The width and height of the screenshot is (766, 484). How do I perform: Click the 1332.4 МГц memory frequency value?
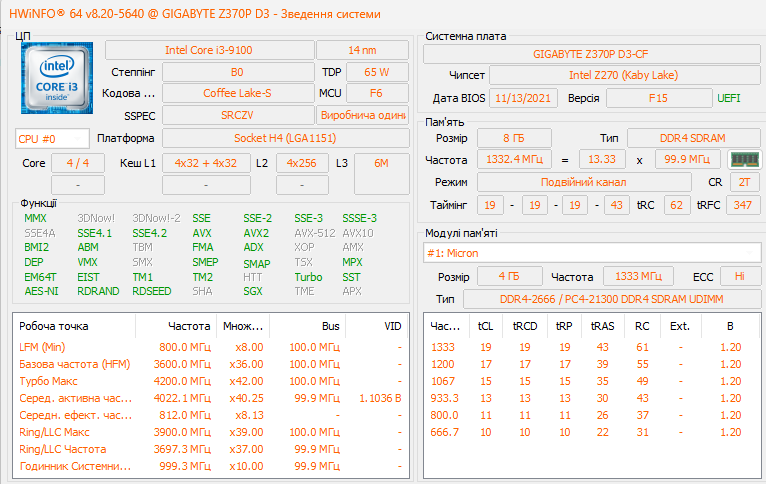[514, 159]
